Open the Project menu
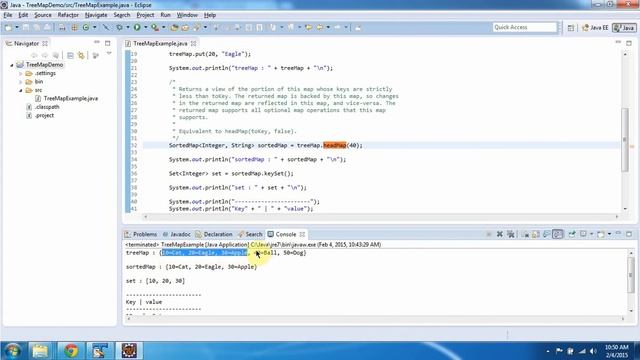This screenshot has width=640, height=360. coord(145,15)
